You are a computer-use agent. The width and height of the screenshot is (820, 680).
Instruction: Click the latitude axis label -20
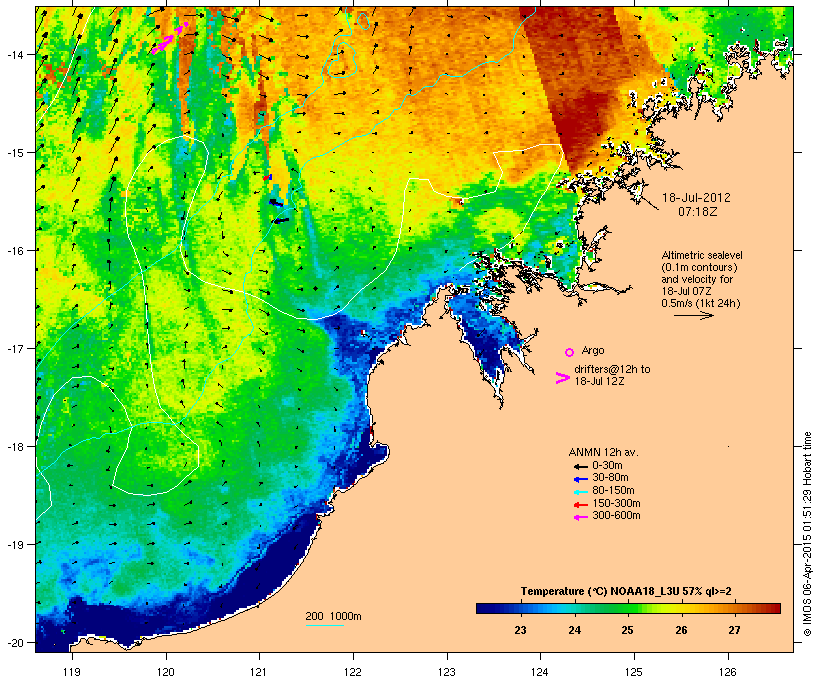[15, 642]
